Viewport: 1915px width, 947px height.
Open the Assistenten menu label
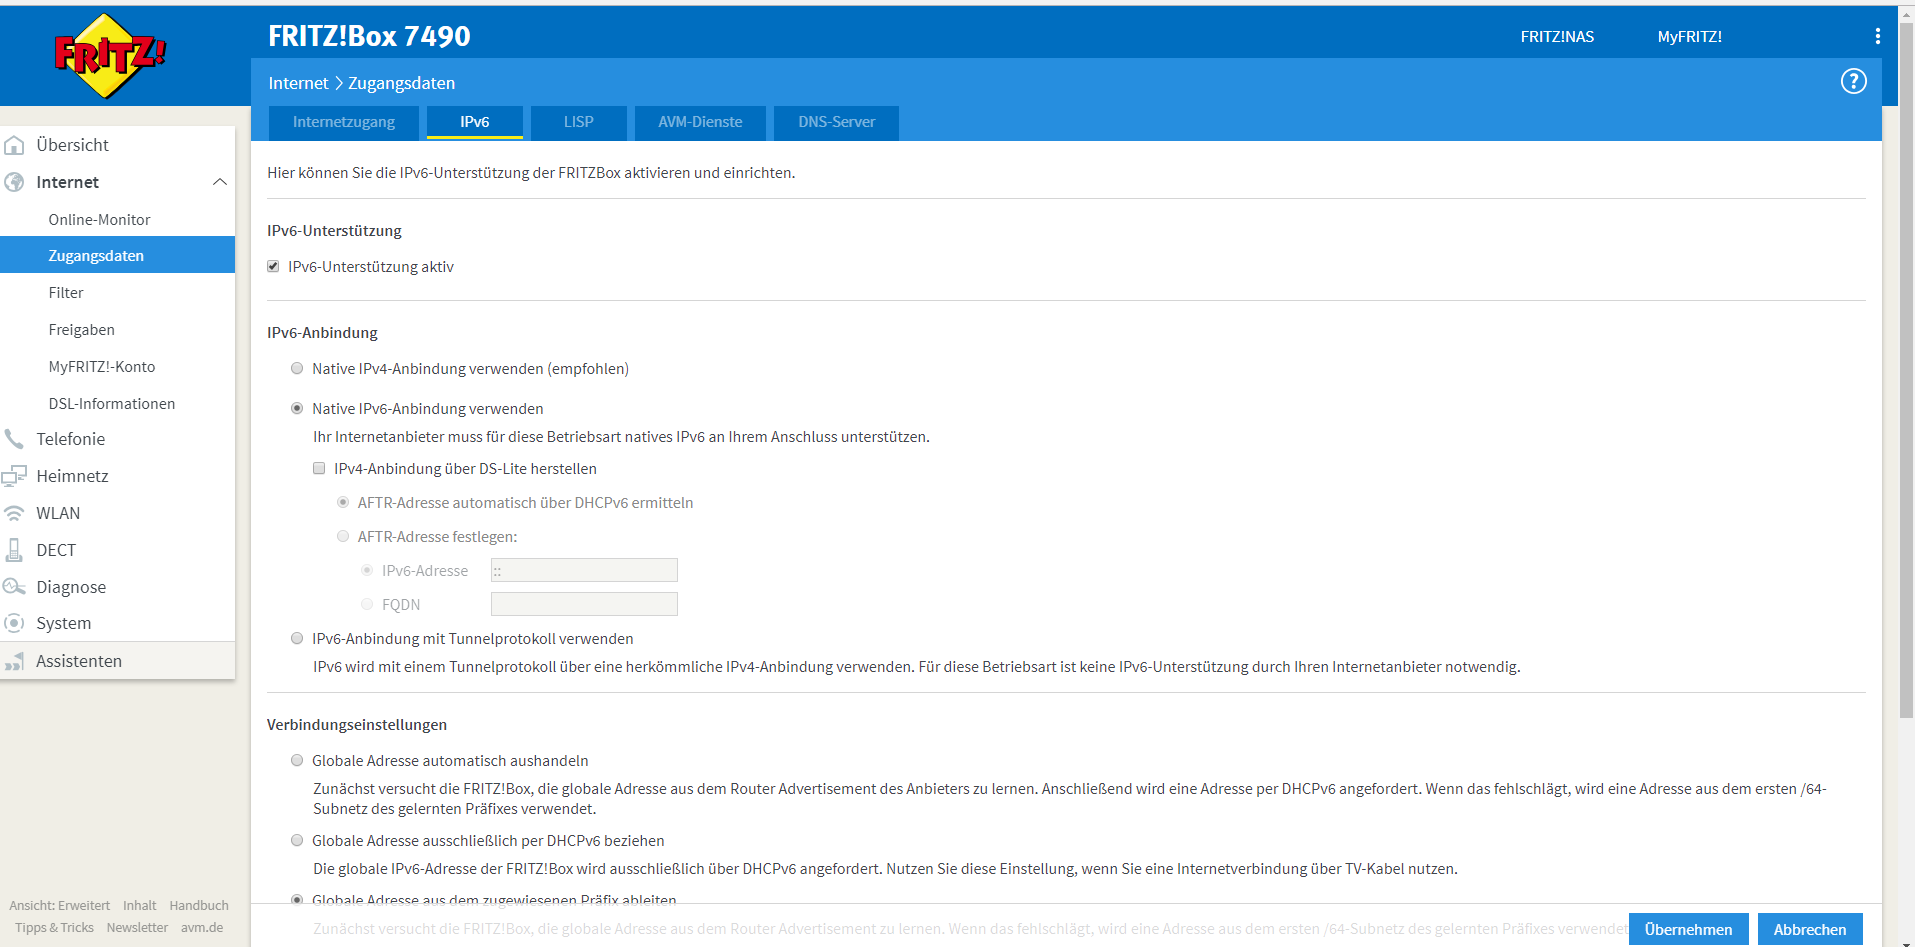79,661
